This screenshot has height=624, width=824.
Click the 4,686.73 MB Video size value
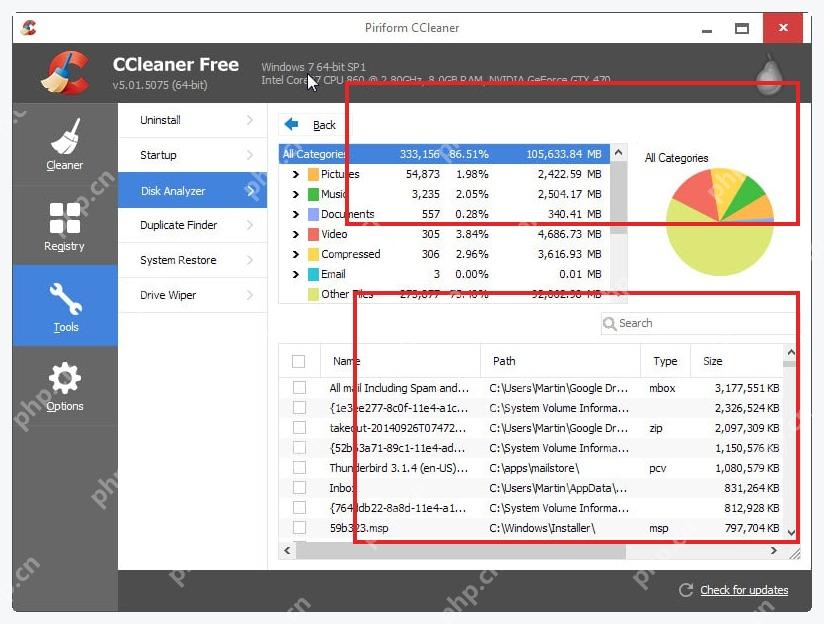(x=569, y=234)
